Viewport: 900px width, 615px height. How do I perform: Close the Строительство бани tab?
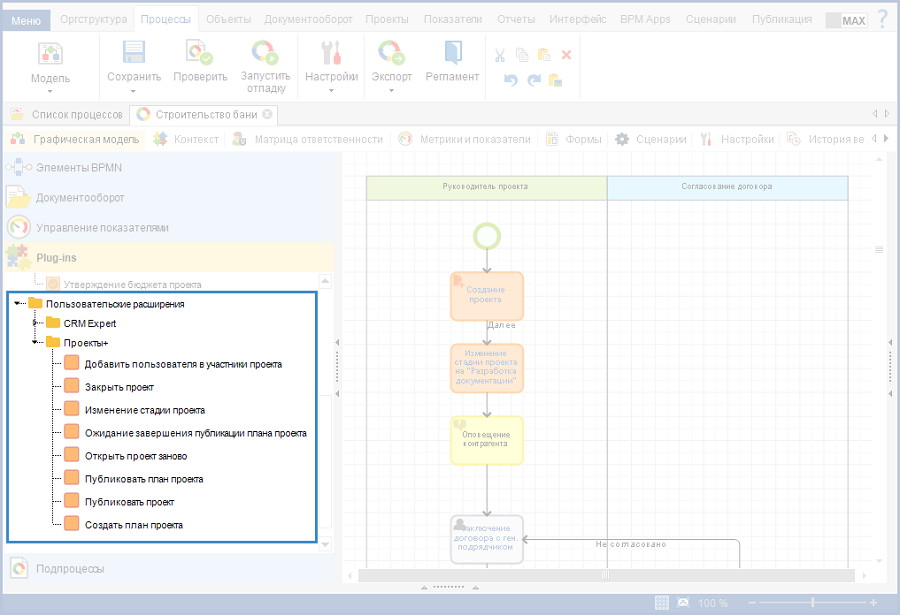[x=267, y=114]
